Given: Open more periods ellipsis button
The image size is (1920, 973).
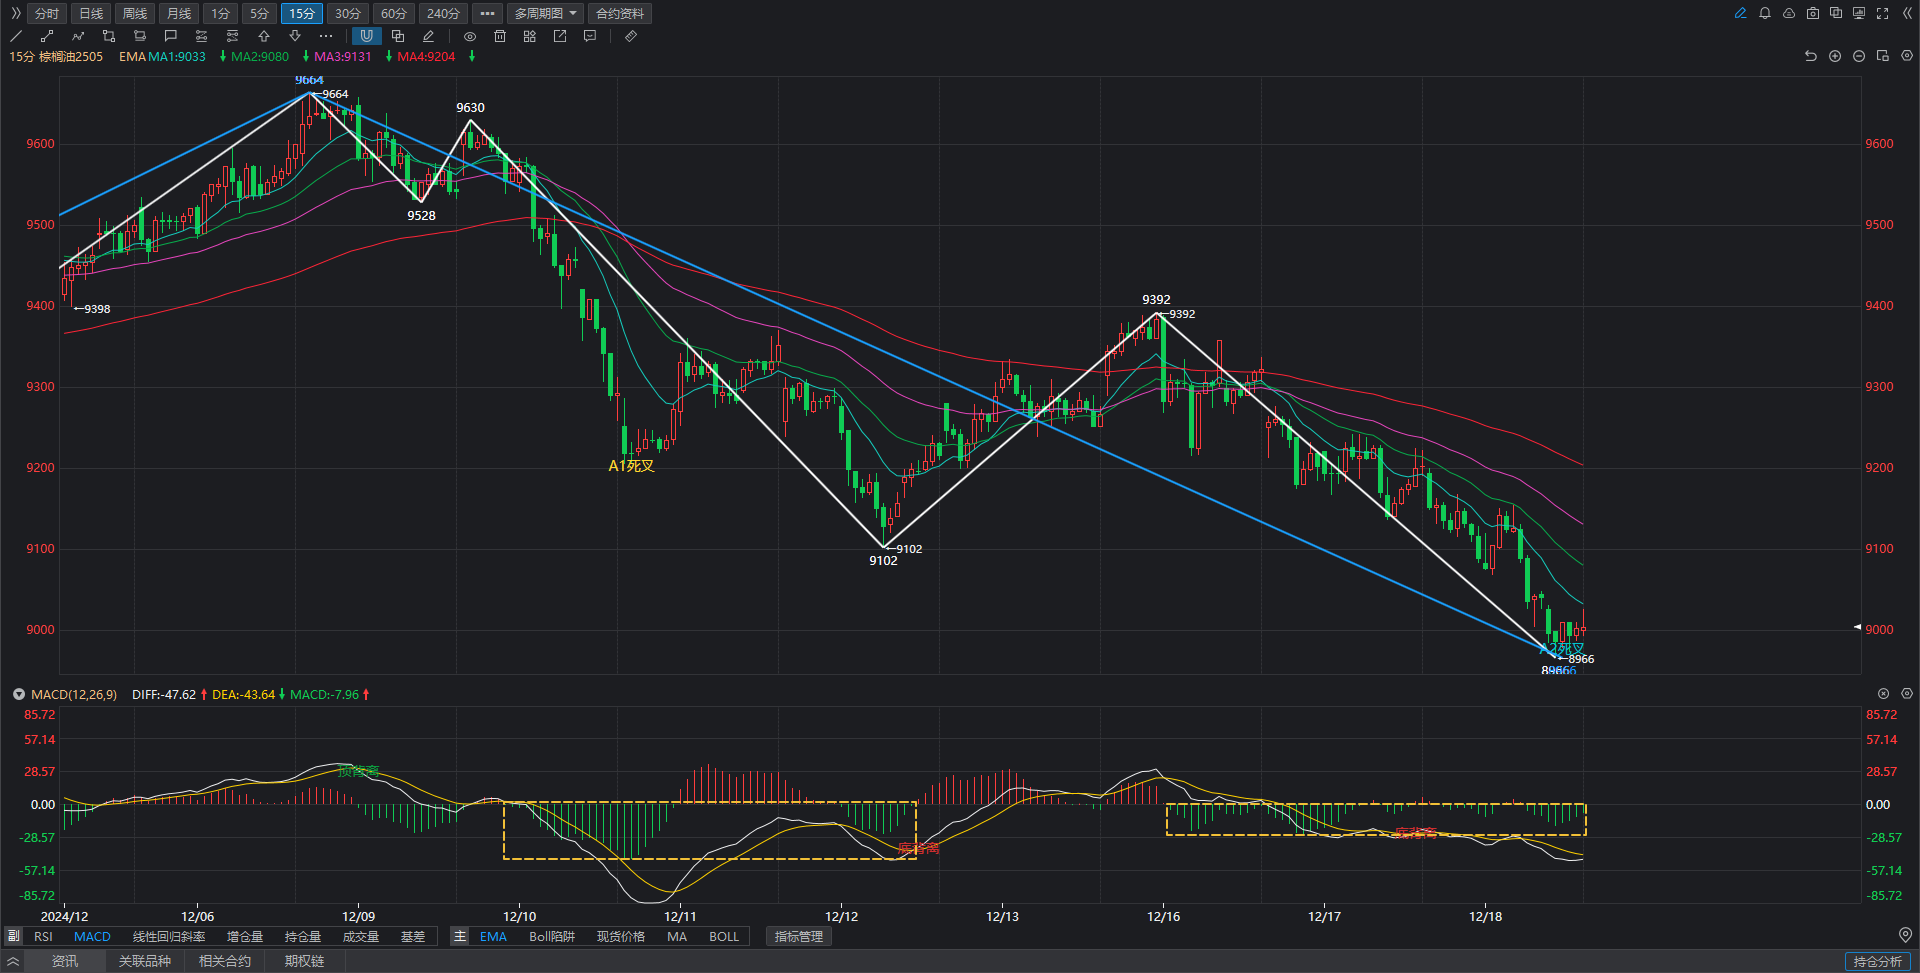Looking at the screenshot, I should point(487,13).
